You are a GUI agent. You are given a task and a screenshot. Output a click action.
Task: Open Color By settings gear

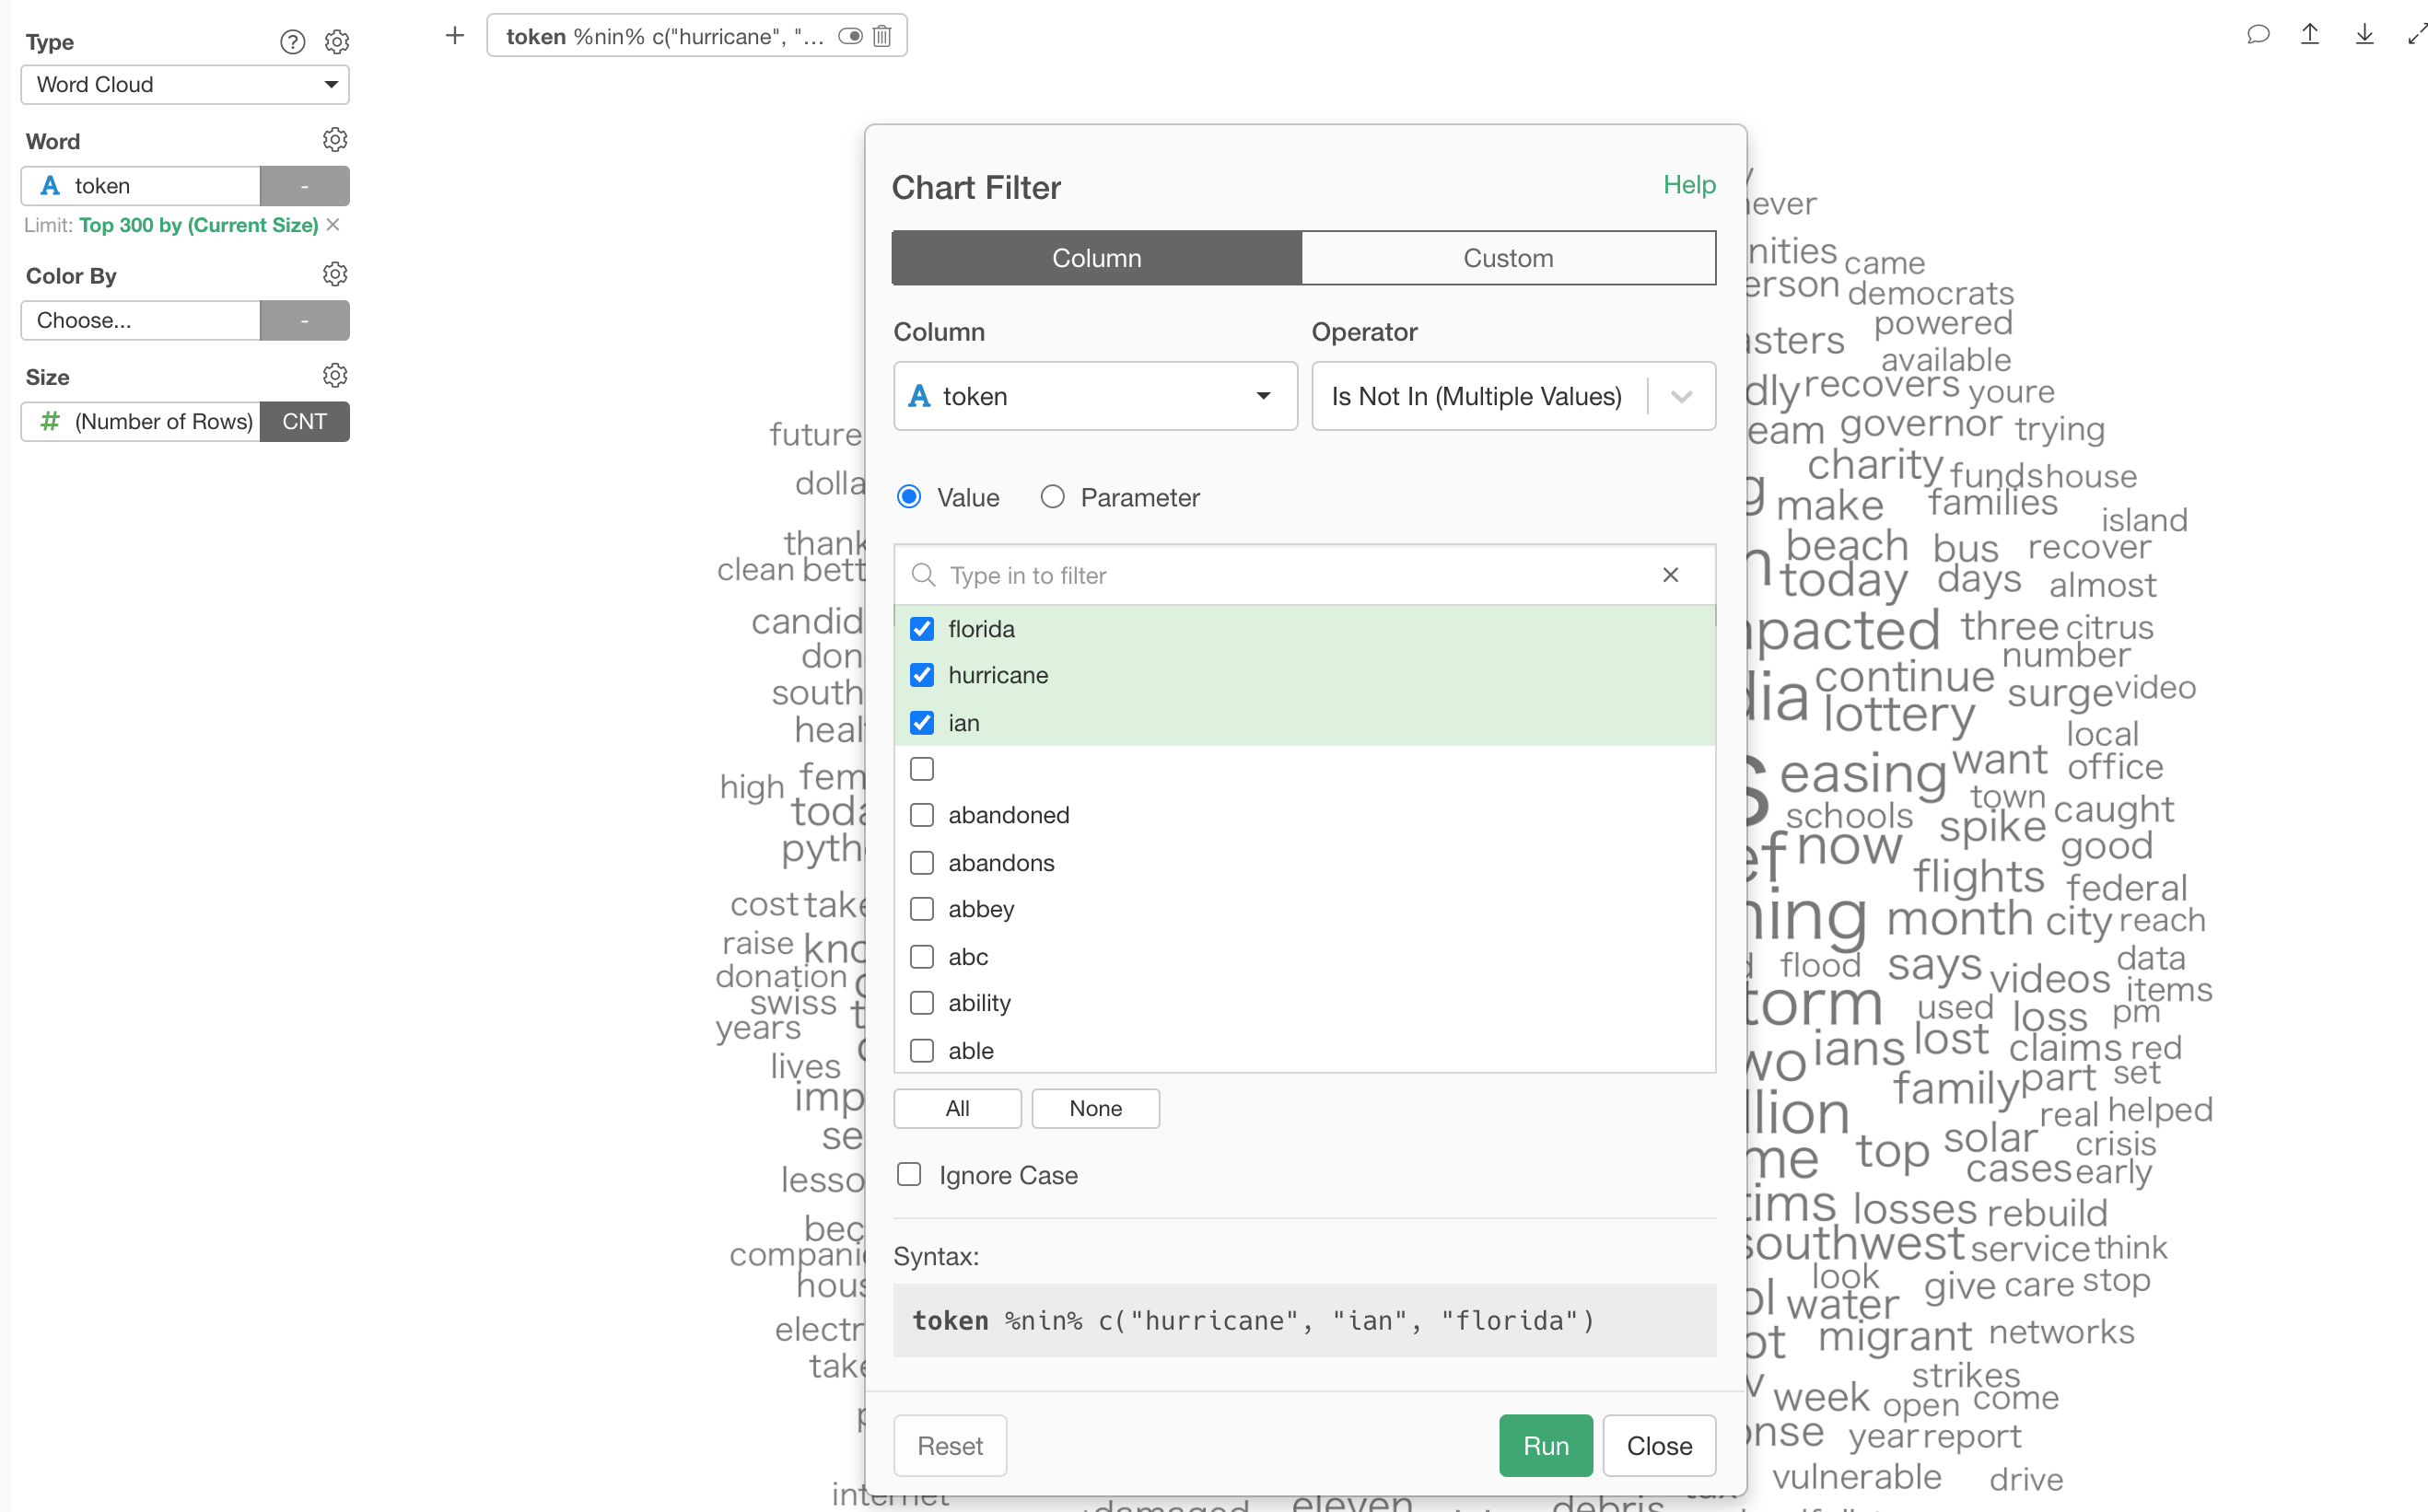click(335, 274)
